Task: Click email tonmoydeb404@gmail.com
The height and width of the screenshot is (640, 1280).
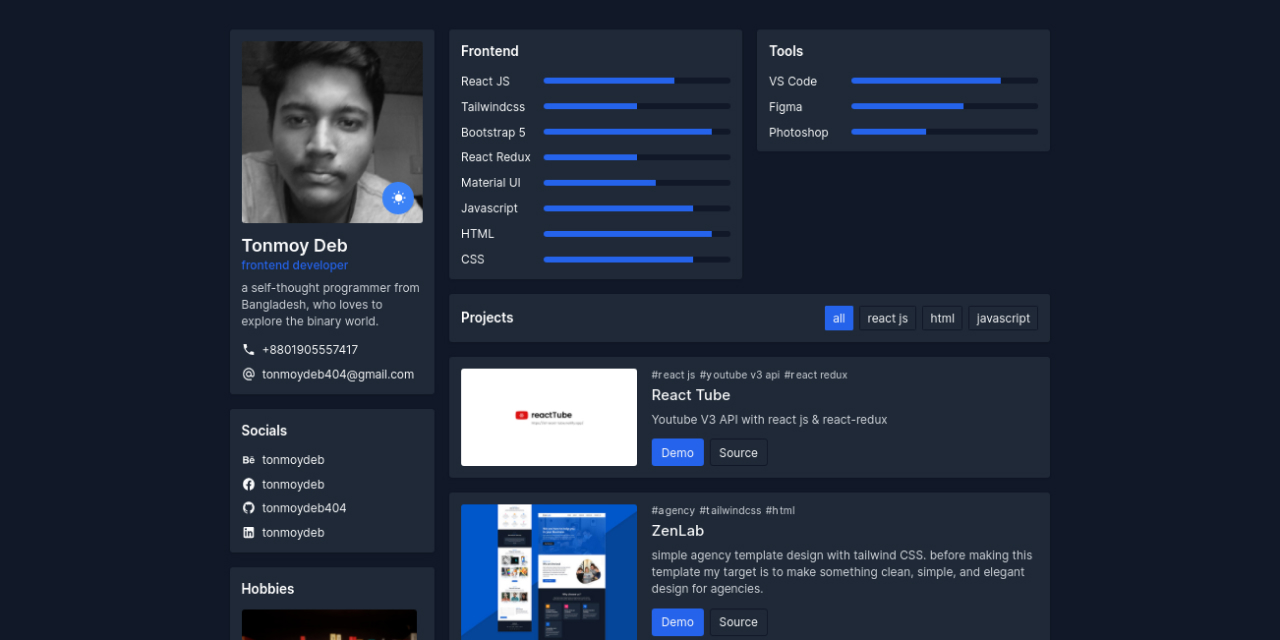Action: coord(338,374)
